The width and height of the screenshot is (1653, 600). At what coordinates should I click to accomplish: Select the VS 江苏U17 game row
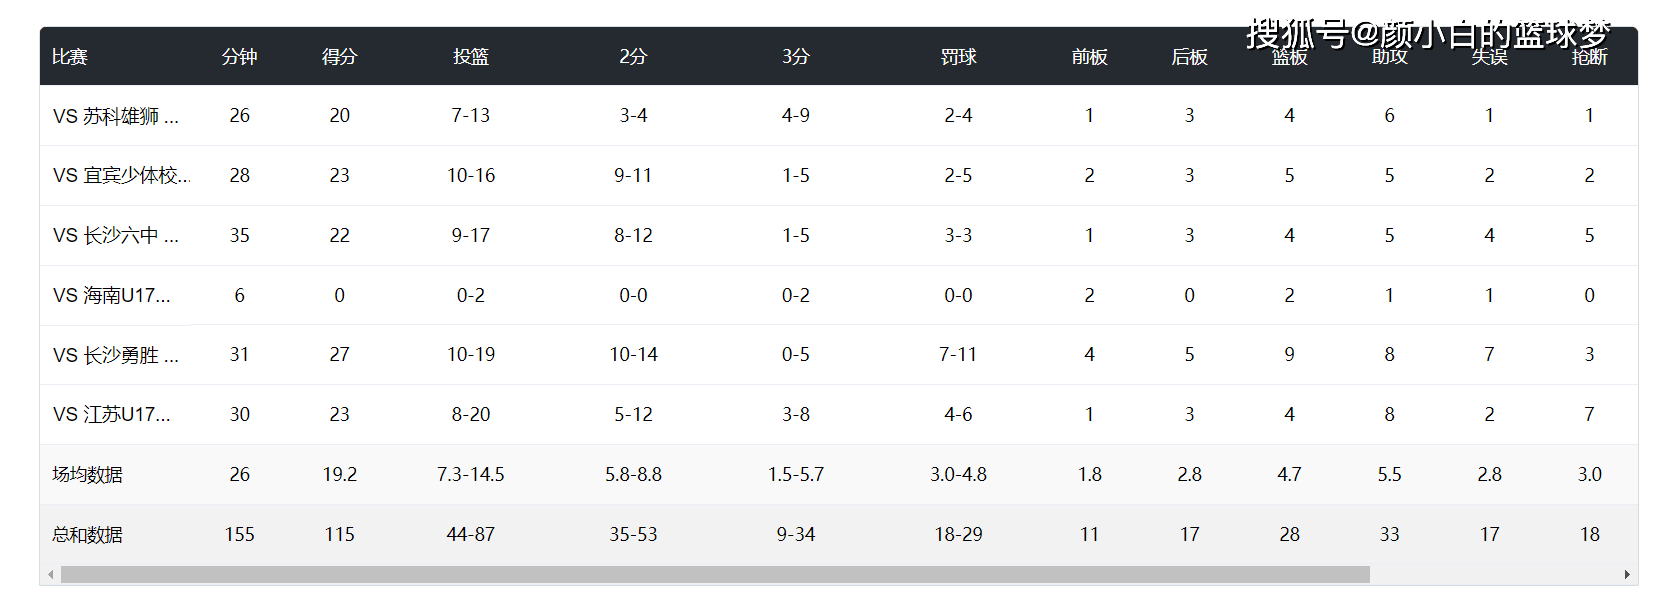point(112,415)
